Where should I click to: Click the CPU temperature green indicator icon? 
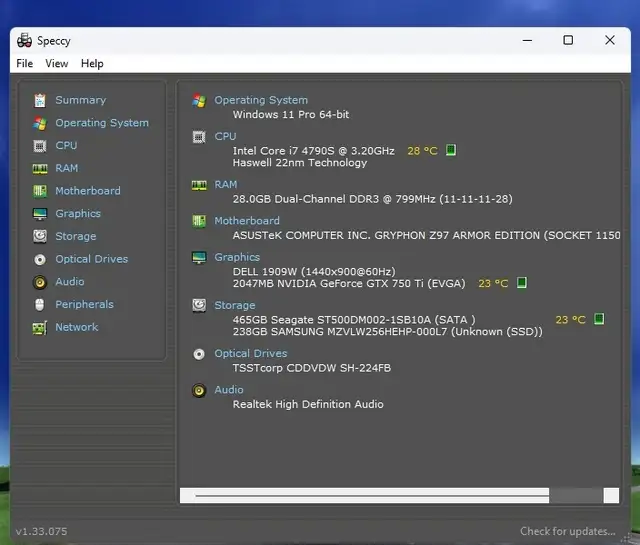coord(451,150)
